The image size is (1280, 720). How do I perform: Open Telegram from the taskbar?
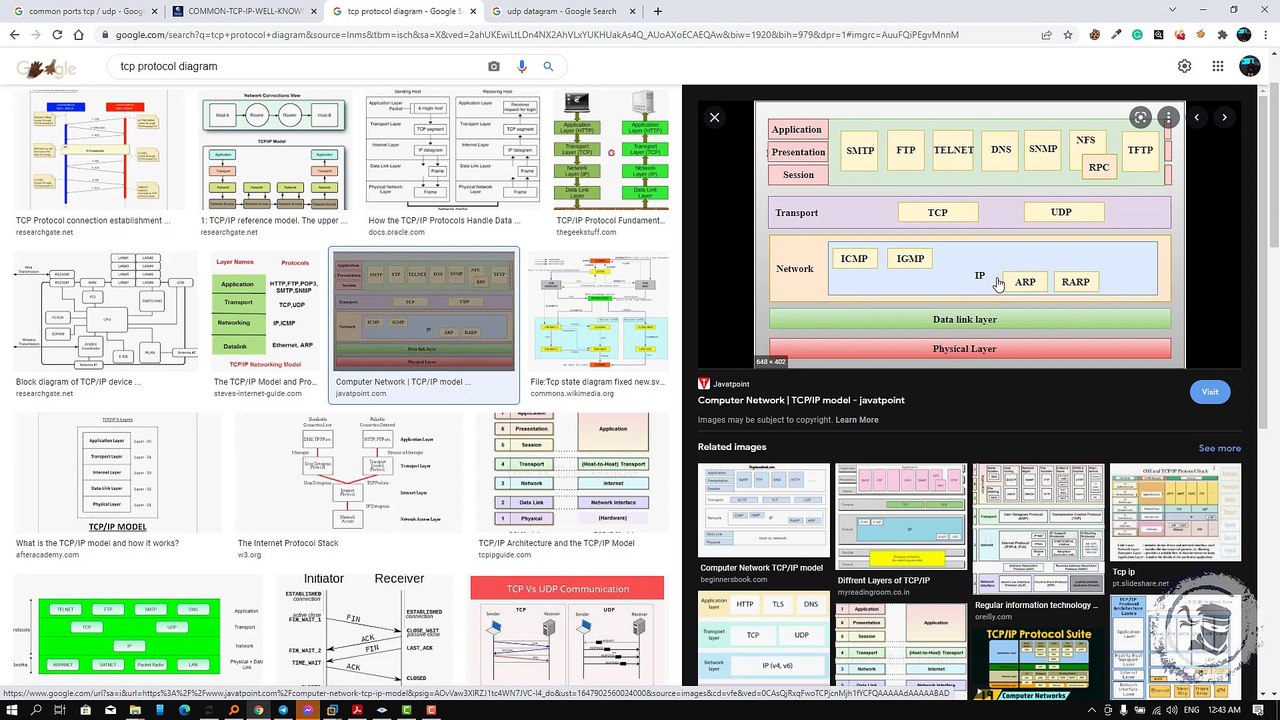click(x=283, y=710)
